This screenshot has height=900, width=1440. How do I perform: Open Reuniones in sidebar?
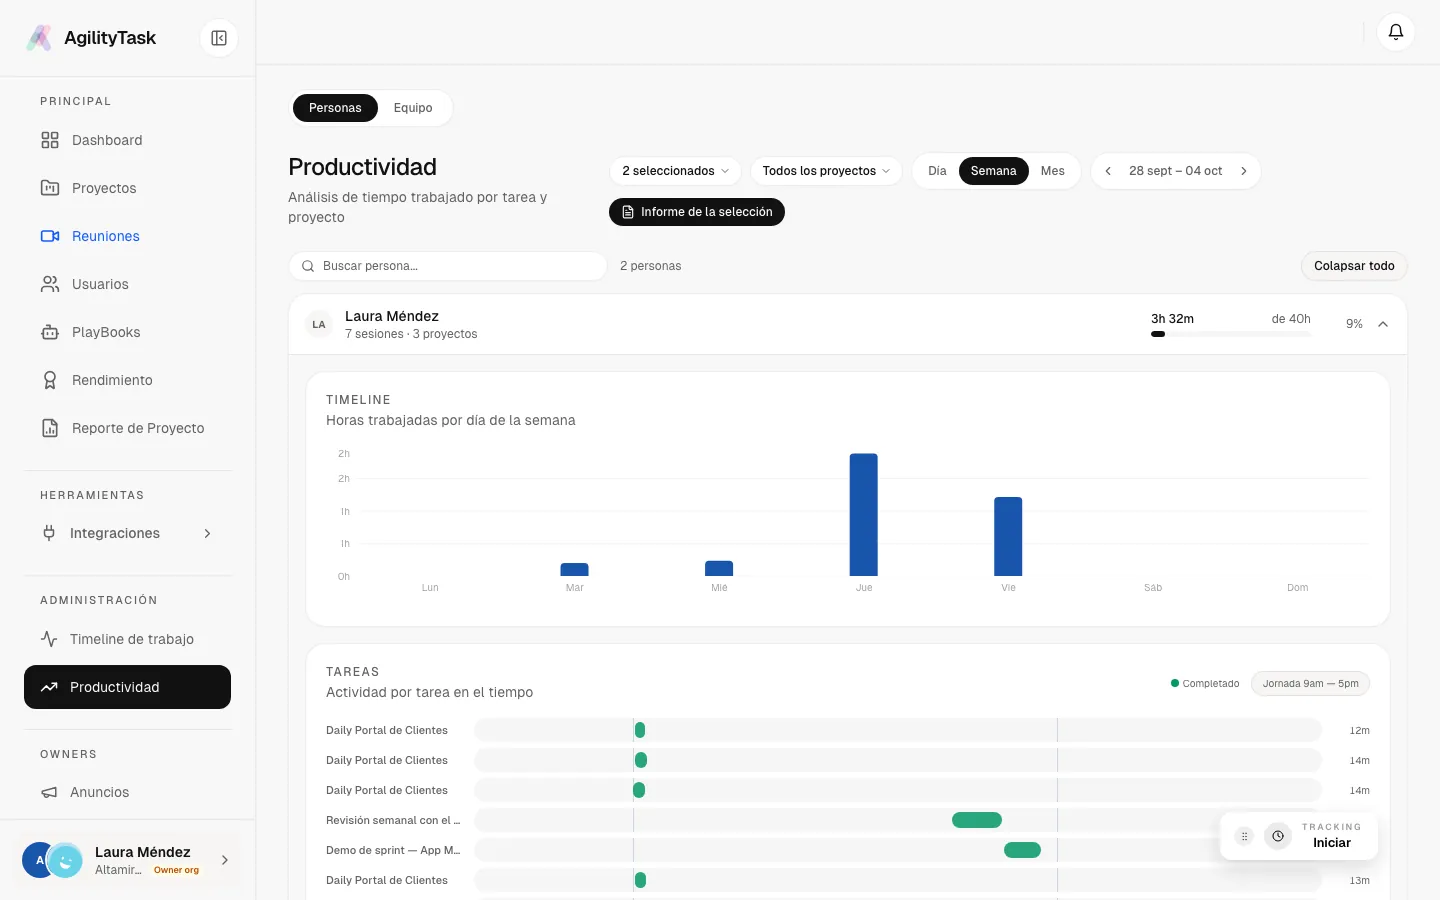(127, 236)
